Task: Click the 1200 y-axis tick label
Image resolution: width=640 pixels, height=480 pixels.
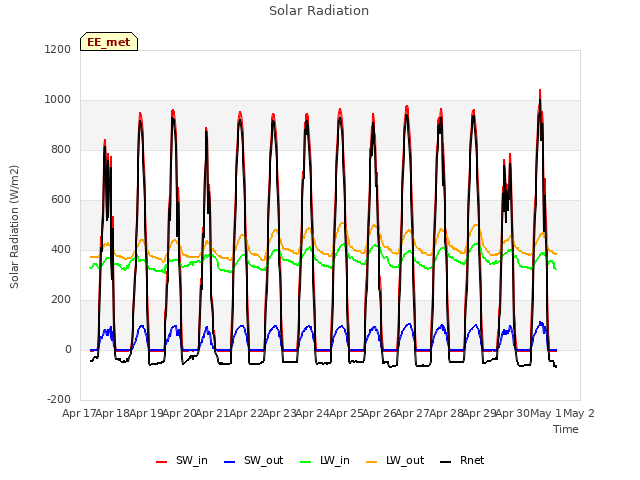Action: tap(58, 49)
